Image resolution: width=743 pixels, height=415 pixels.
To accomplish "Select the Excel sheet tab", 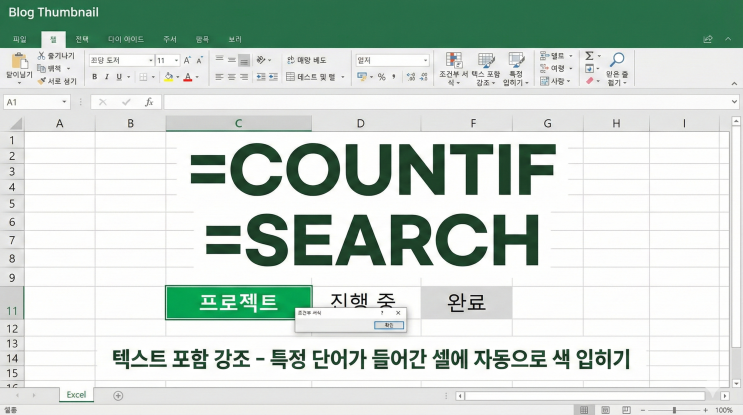I will point(76,395).
